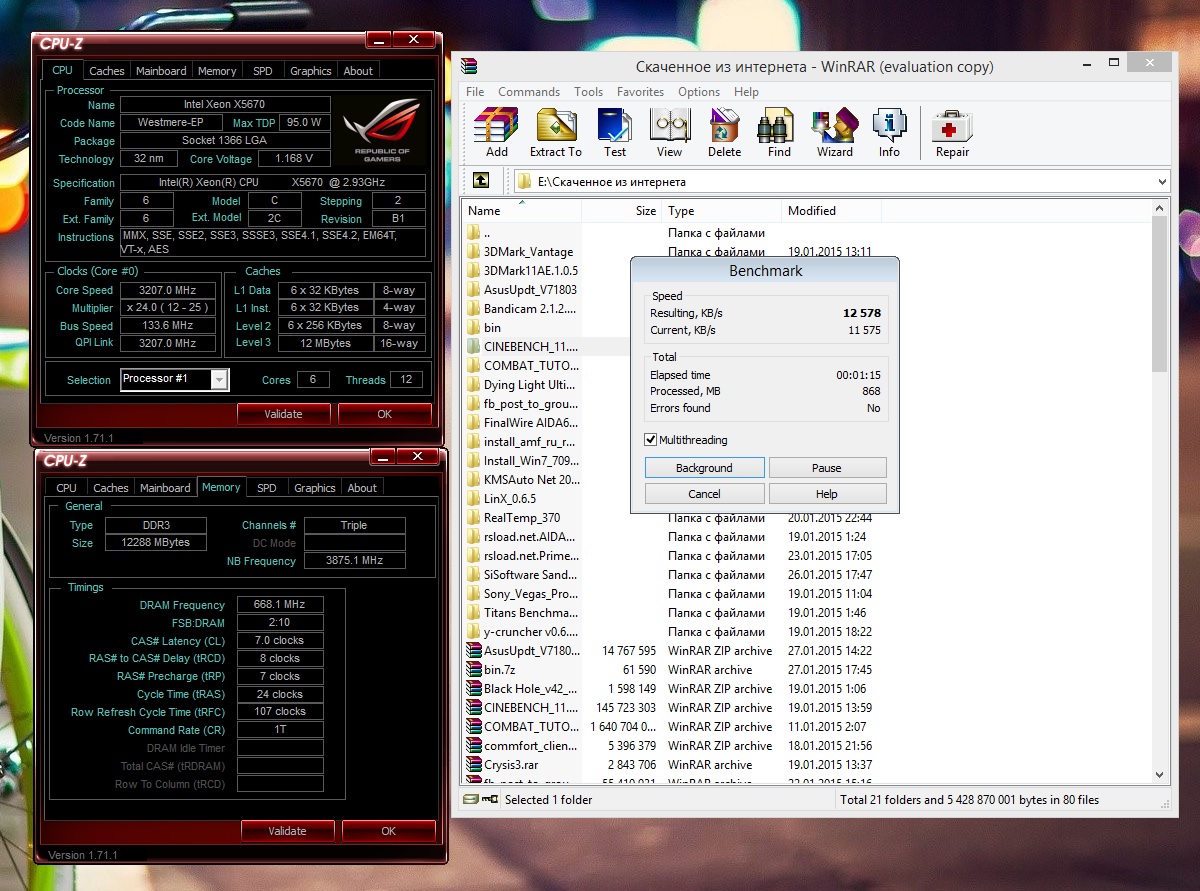Open the Commands menu
The image size is (1200, 891).
[x=529, y=92]
